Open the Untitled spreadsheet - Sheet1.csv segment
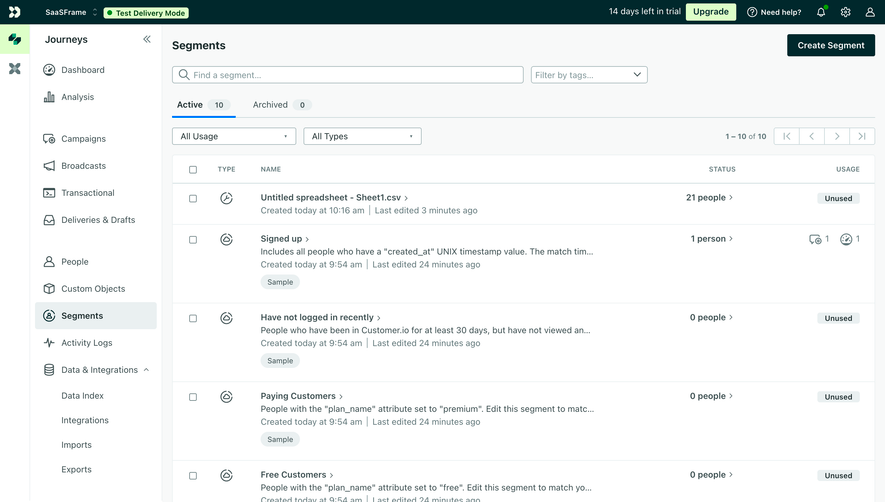The image size is (885, 502). click(334, 198)
